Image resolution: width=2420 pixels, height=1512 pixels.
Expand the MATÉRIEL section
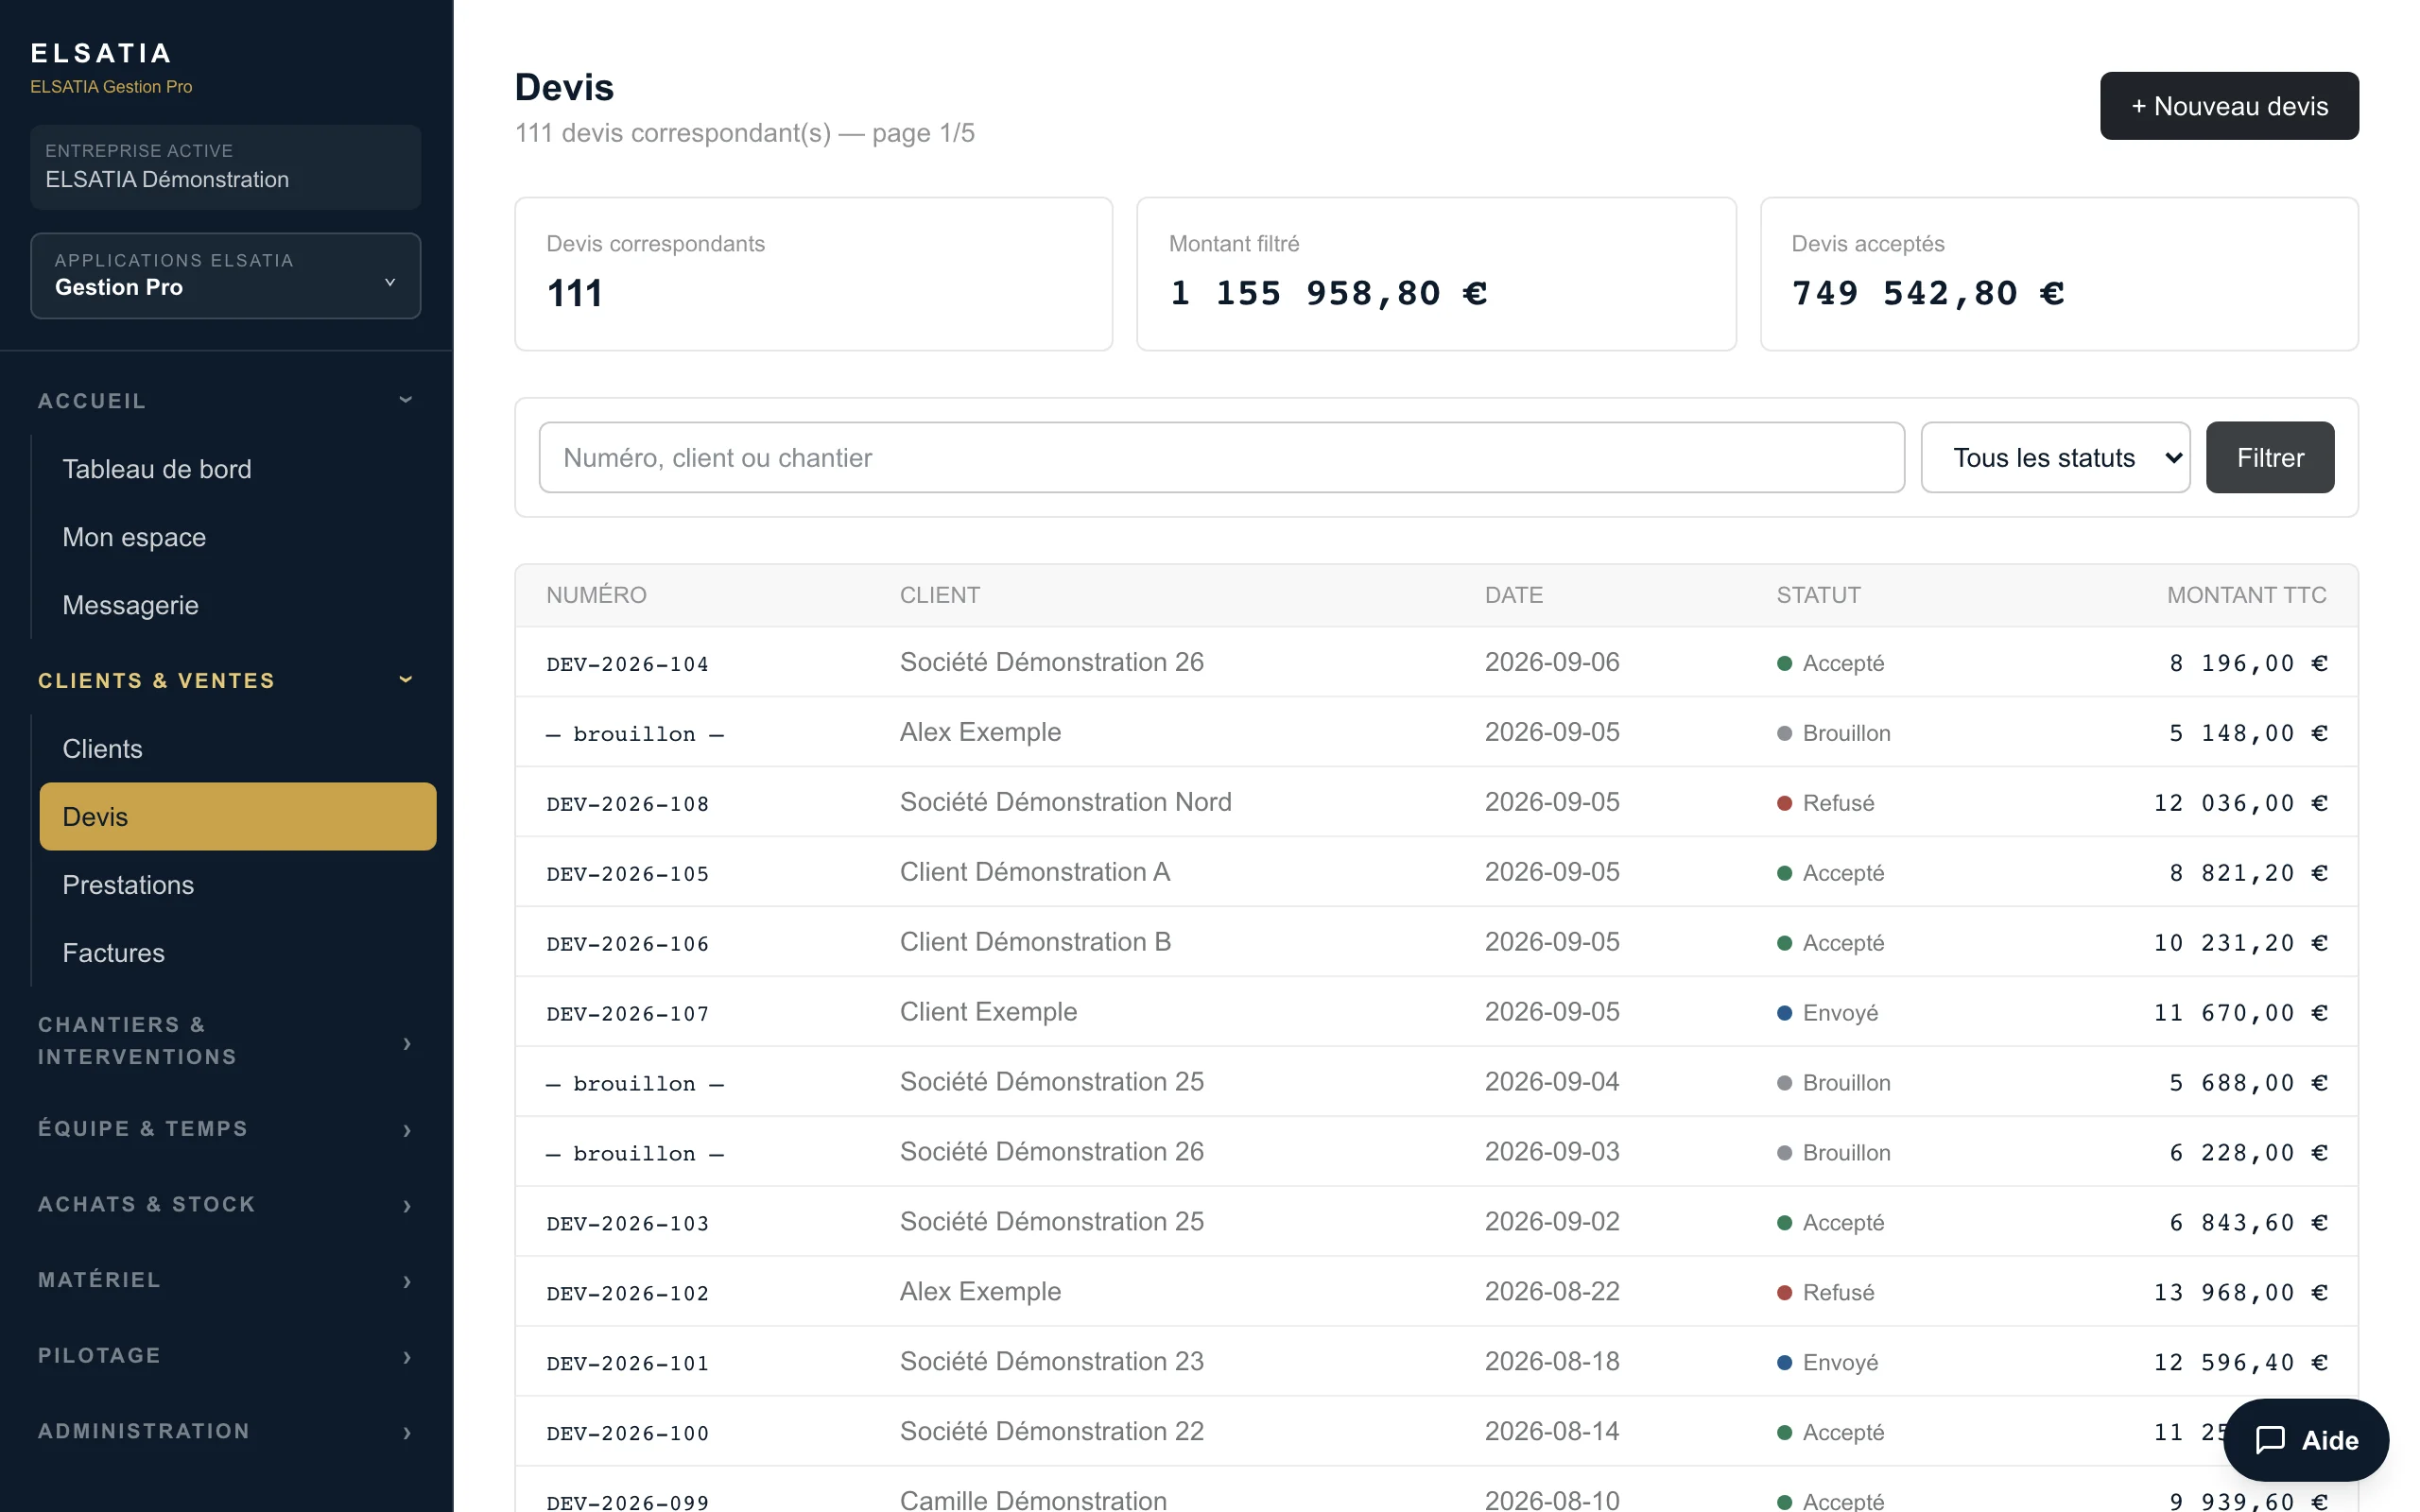(226, 1280)
